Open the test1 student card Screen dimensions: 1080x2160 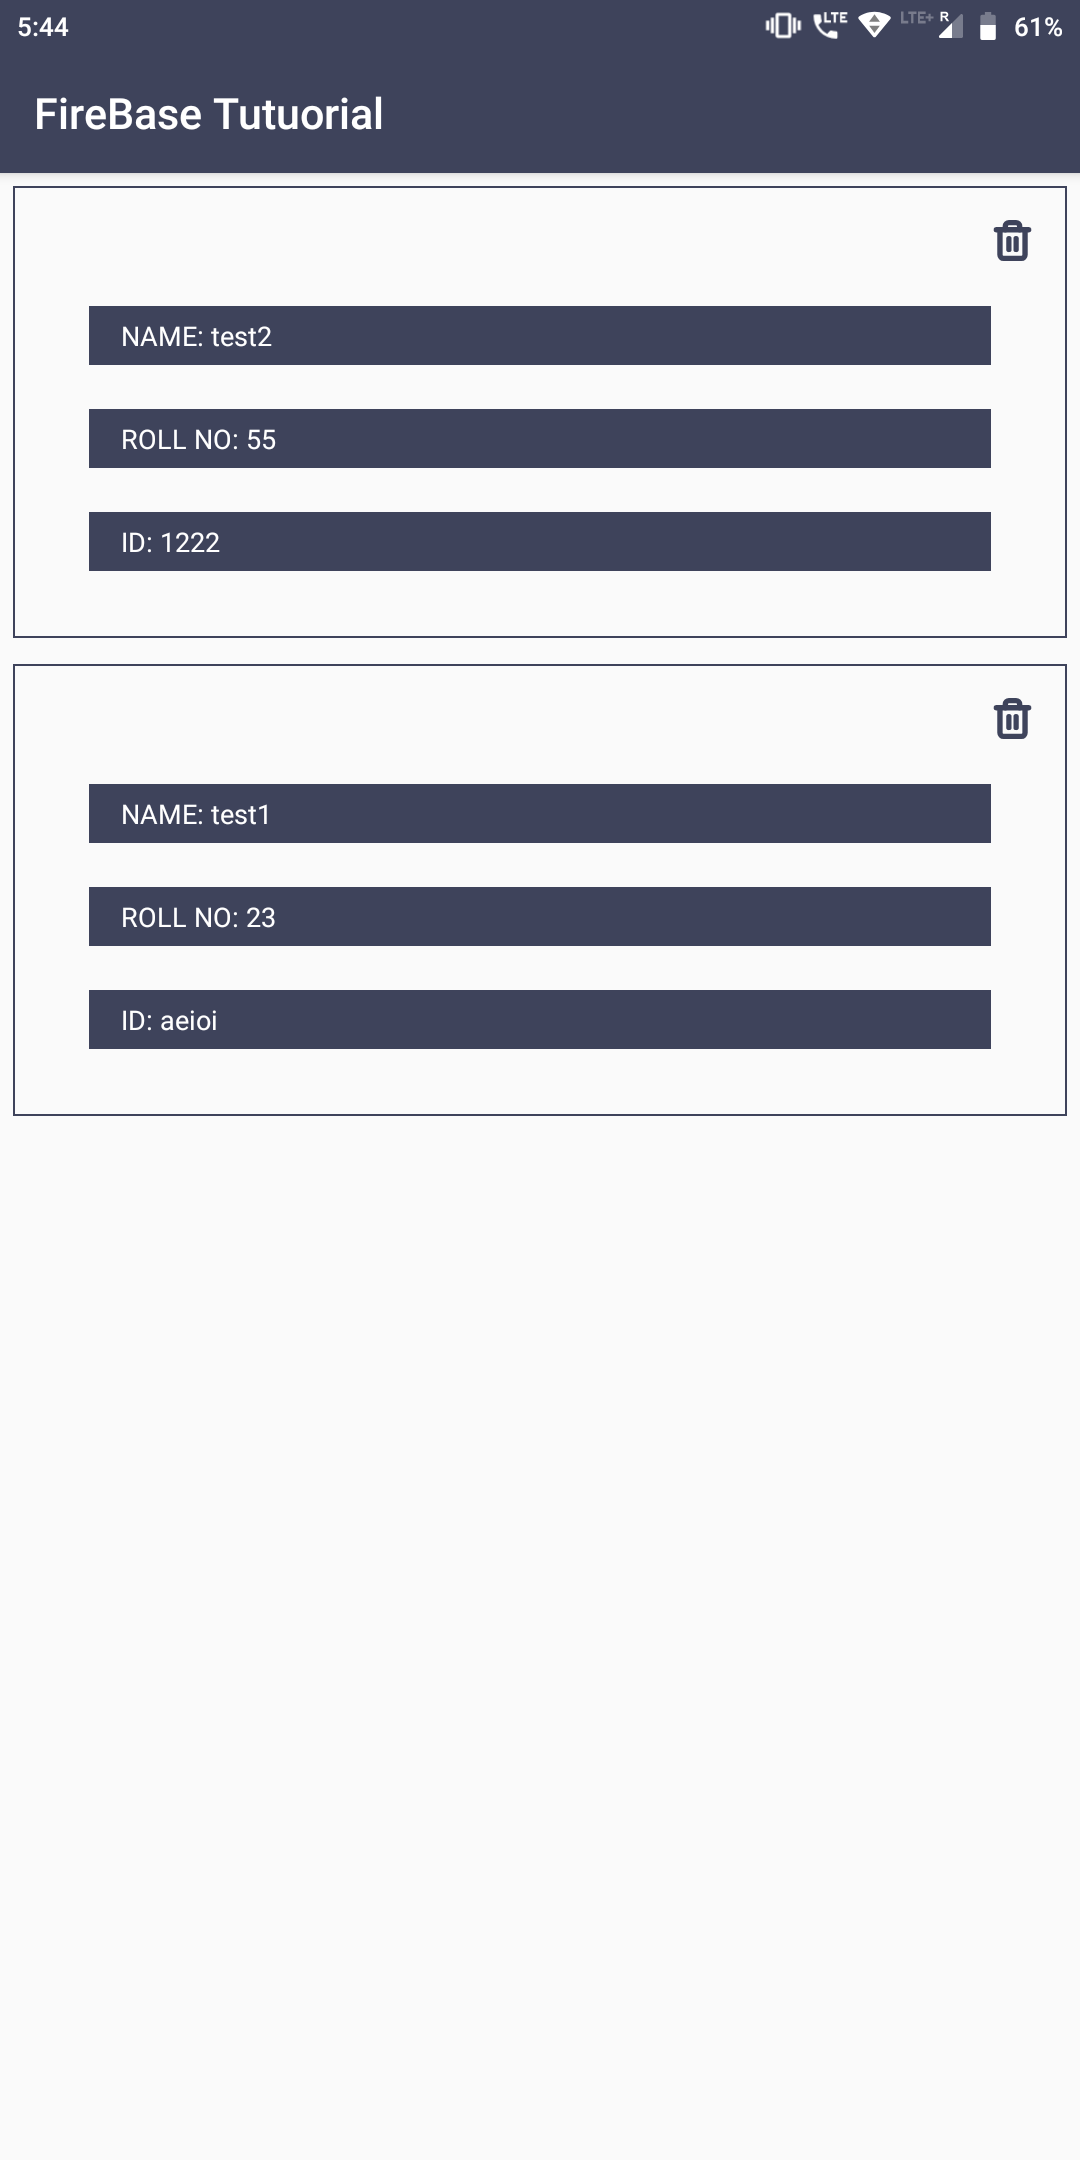[x=540, y=890]
